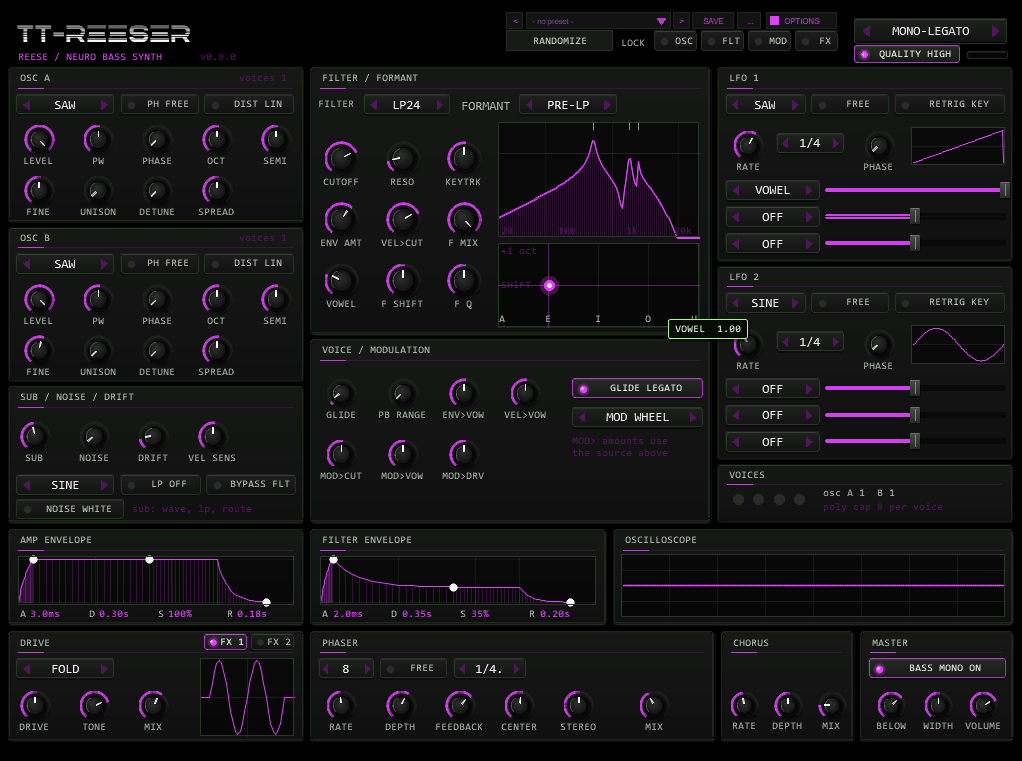Change LFO 1 VOWEL destination selector
Viewport: 1022px width, 761px height.
click(x=772, y=190)
